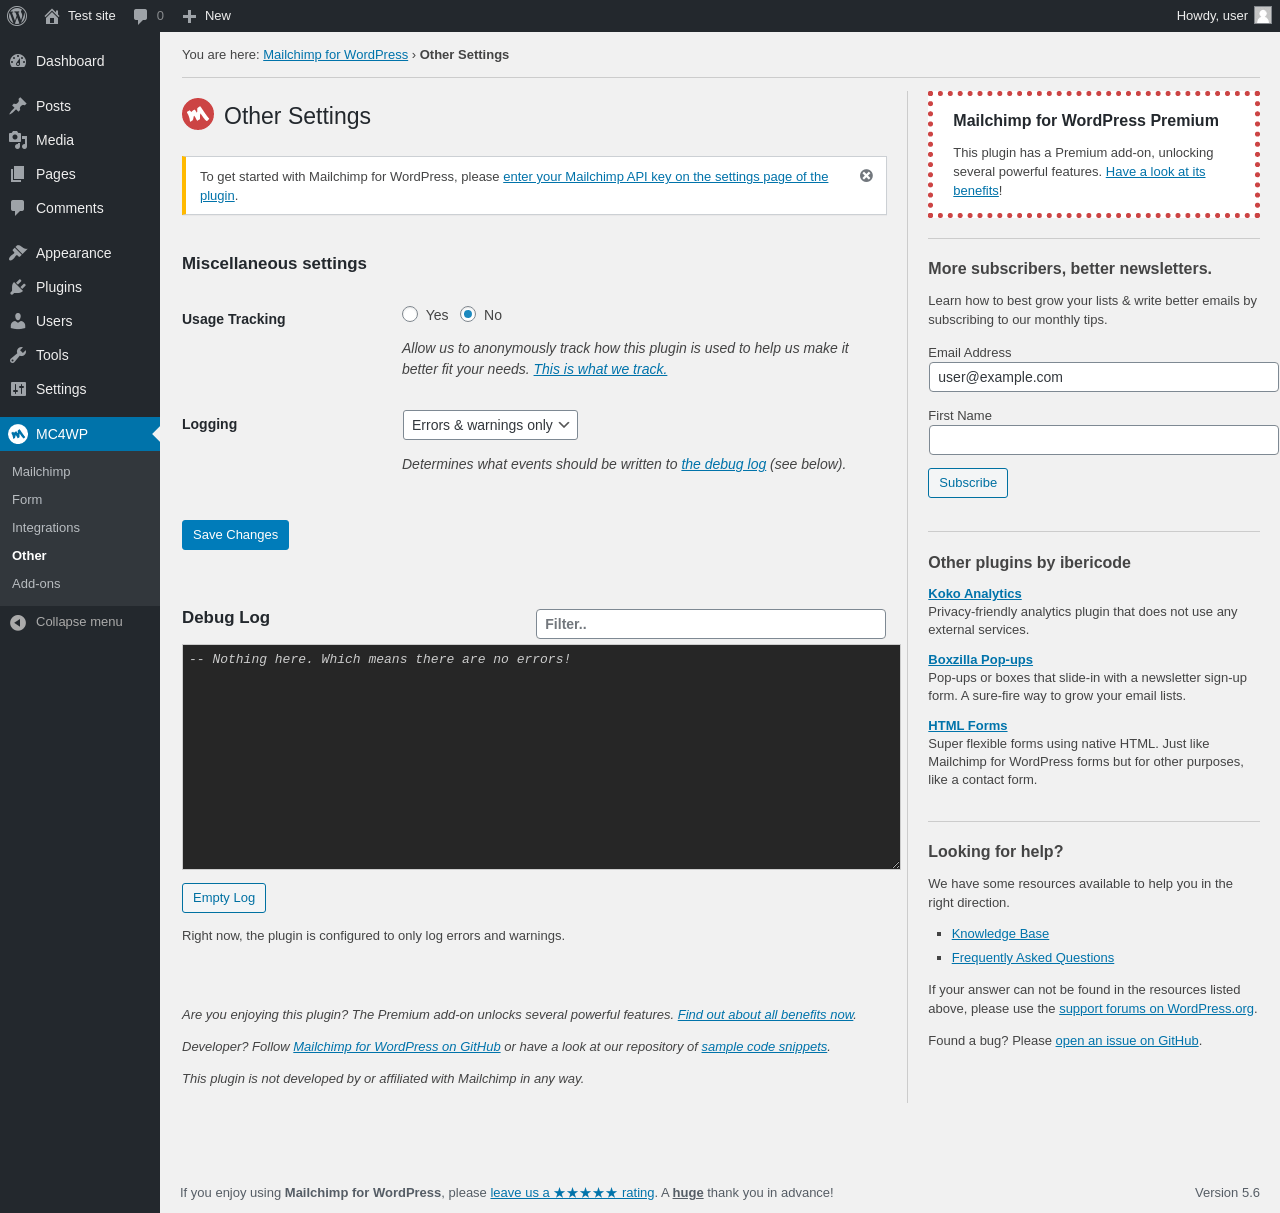Open Mailchimp for WordPress on GitHub link
The height and width of the screenshot is (1213, 1280).
(x=397, y=1047)
